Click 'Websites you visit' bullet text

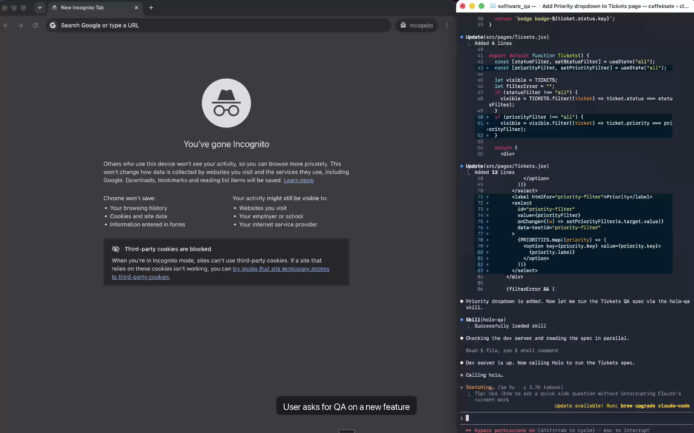(263, 208)
